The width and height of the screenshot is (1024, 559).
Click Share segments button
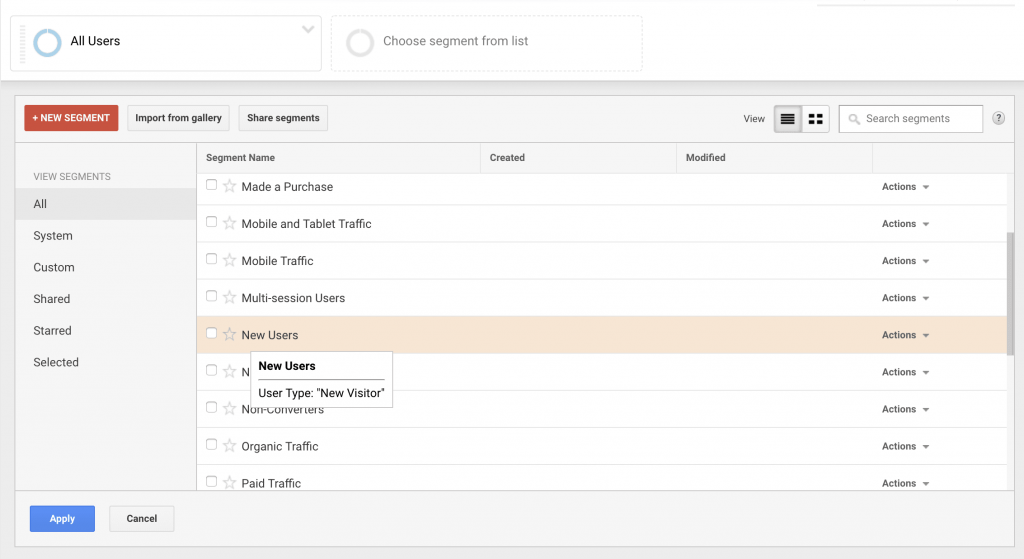coord(283,118)
